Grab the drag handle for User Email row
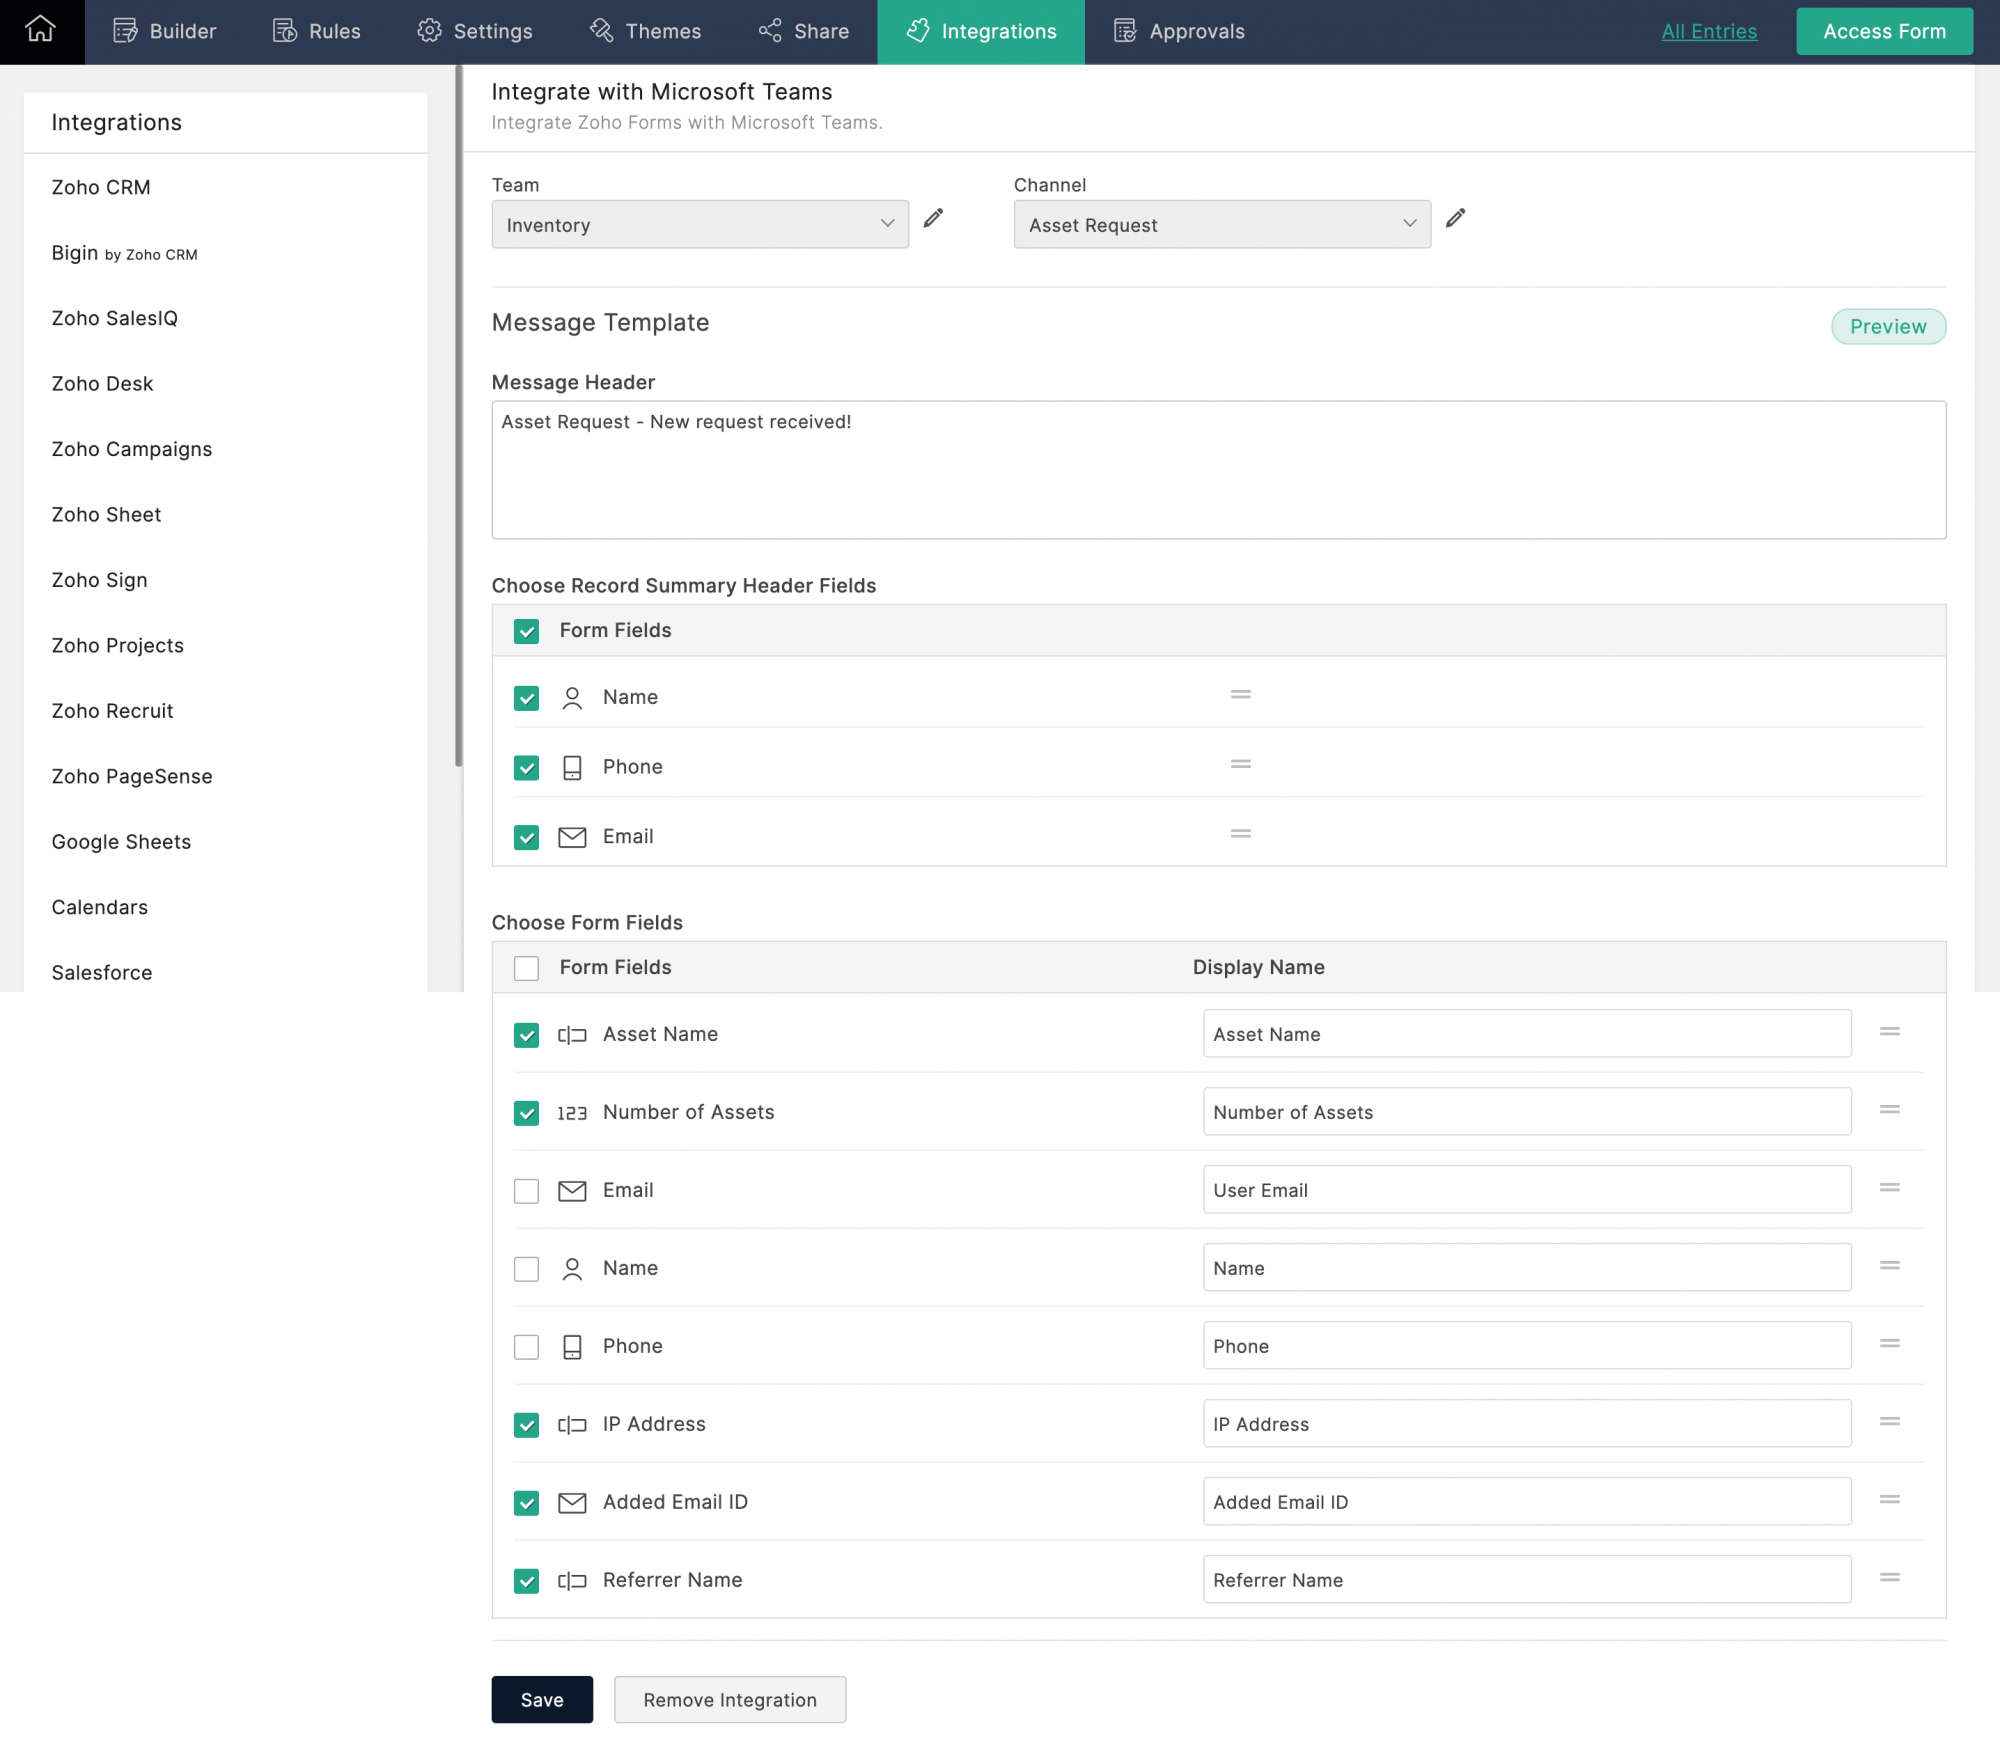The width and height of the screenshot is (2000, 1756). click(x=1890, y=1187)
